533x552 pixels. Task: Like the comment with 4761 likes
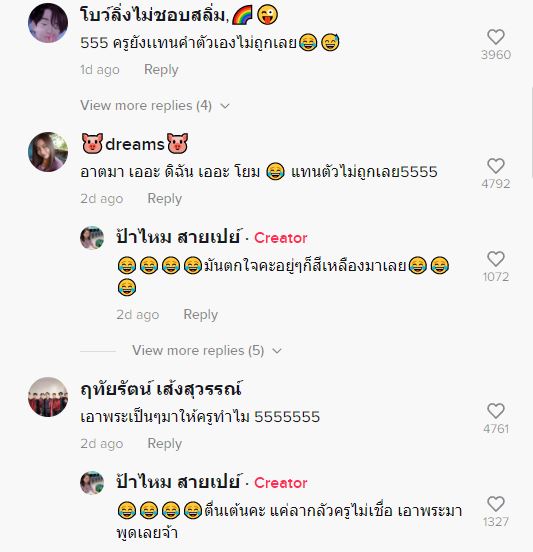[496, 411]
